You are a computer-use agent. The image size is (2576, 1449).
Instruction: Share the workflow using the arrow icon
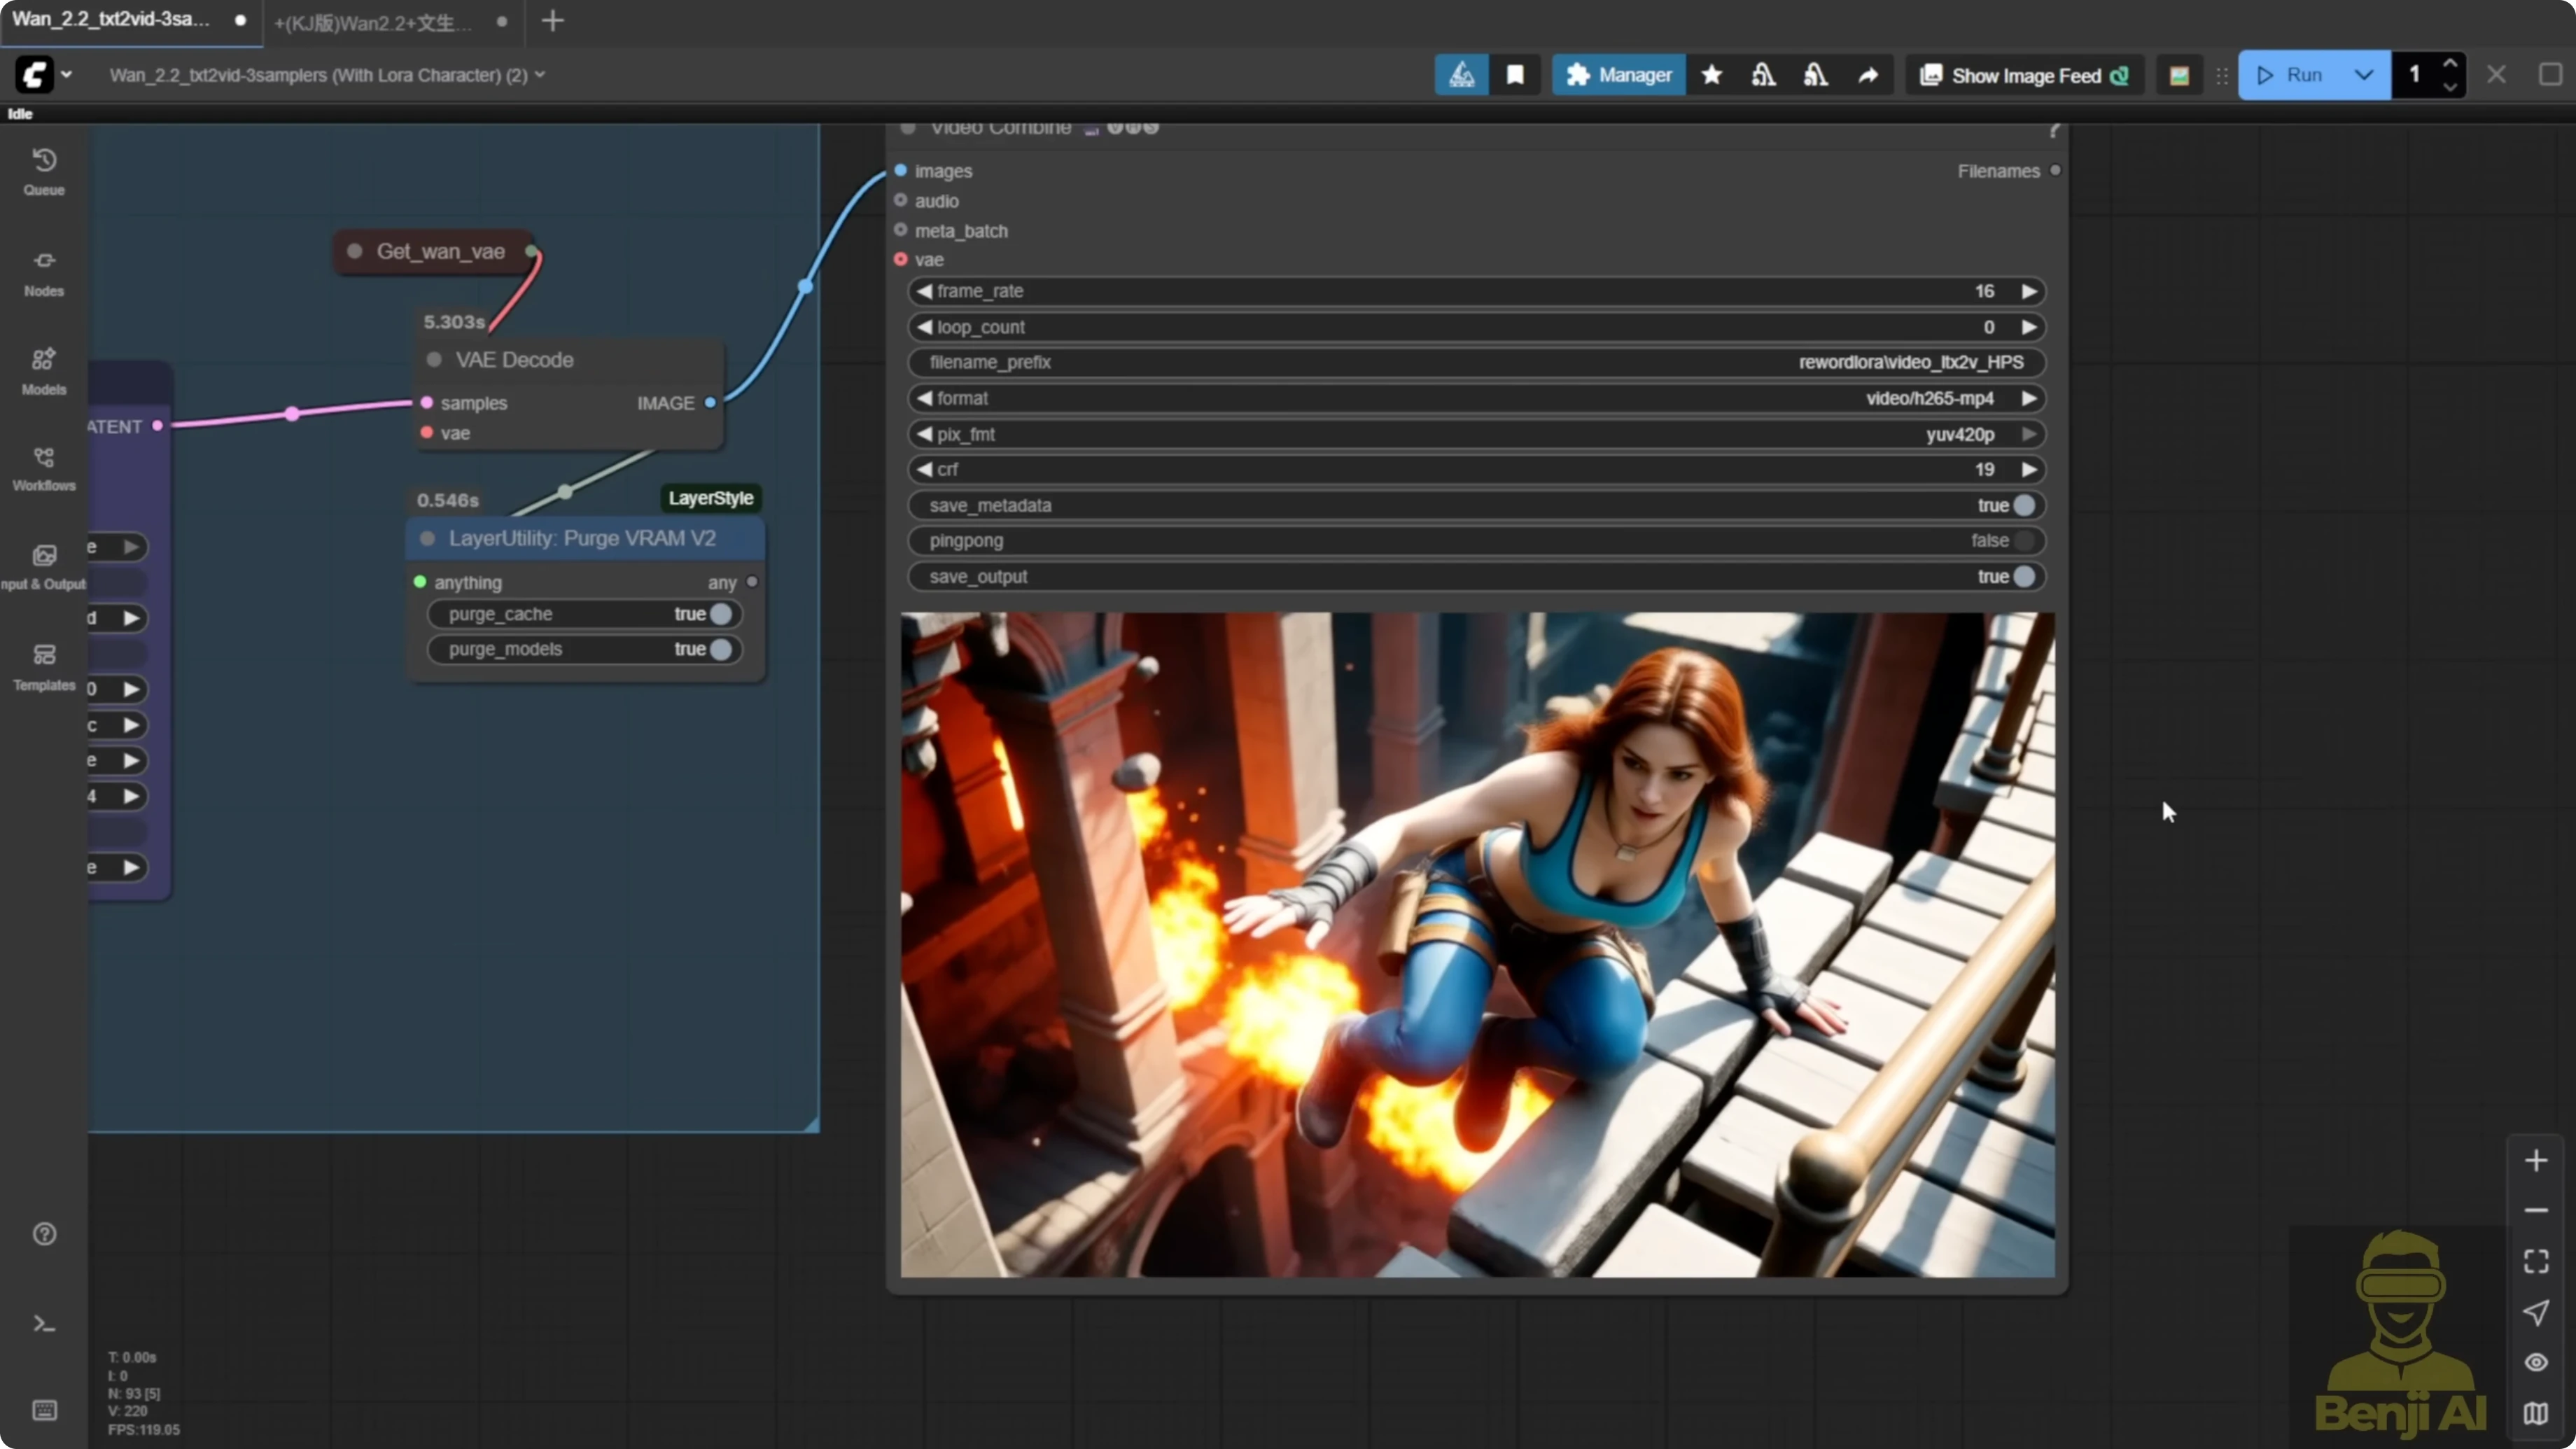[x=1868, y=74]
